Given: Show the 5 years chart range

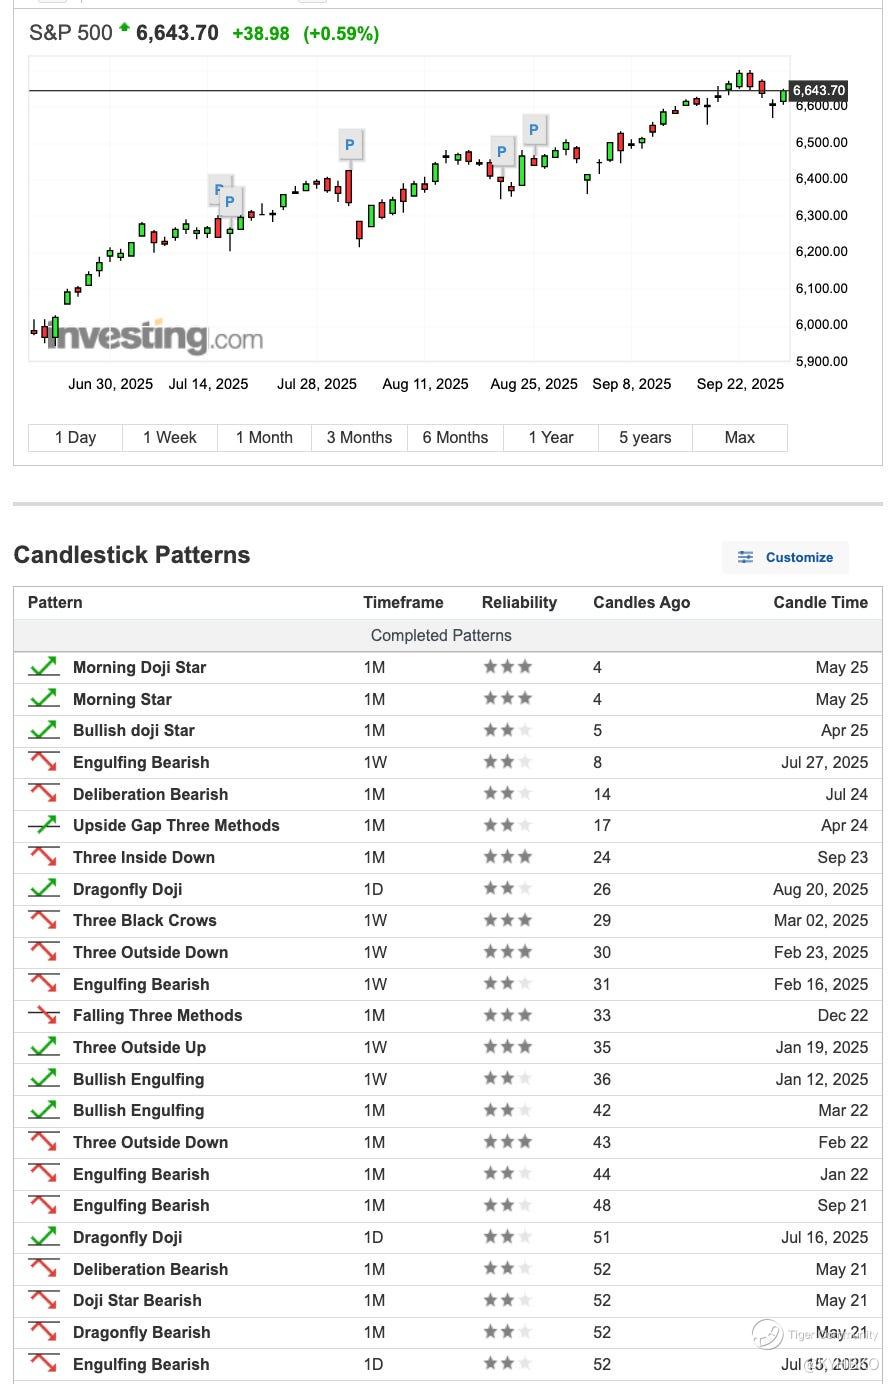Looking at the screenshot, I should (x=645, y=437).
